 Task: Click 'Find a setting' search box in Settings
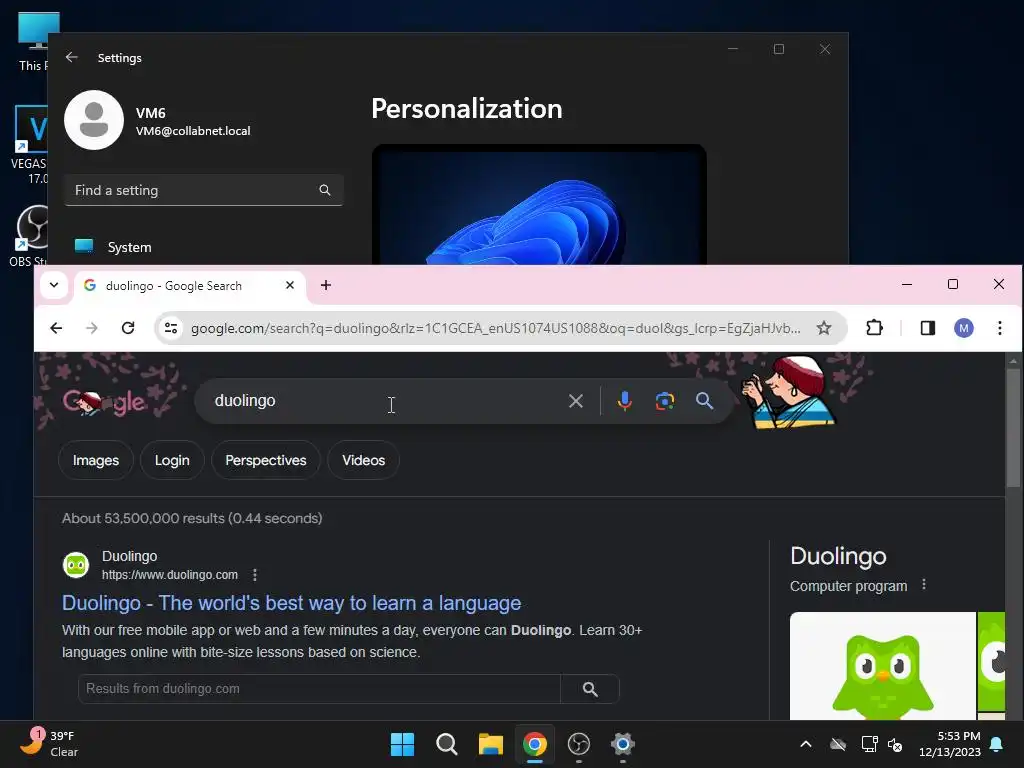(x=204, y=190)
